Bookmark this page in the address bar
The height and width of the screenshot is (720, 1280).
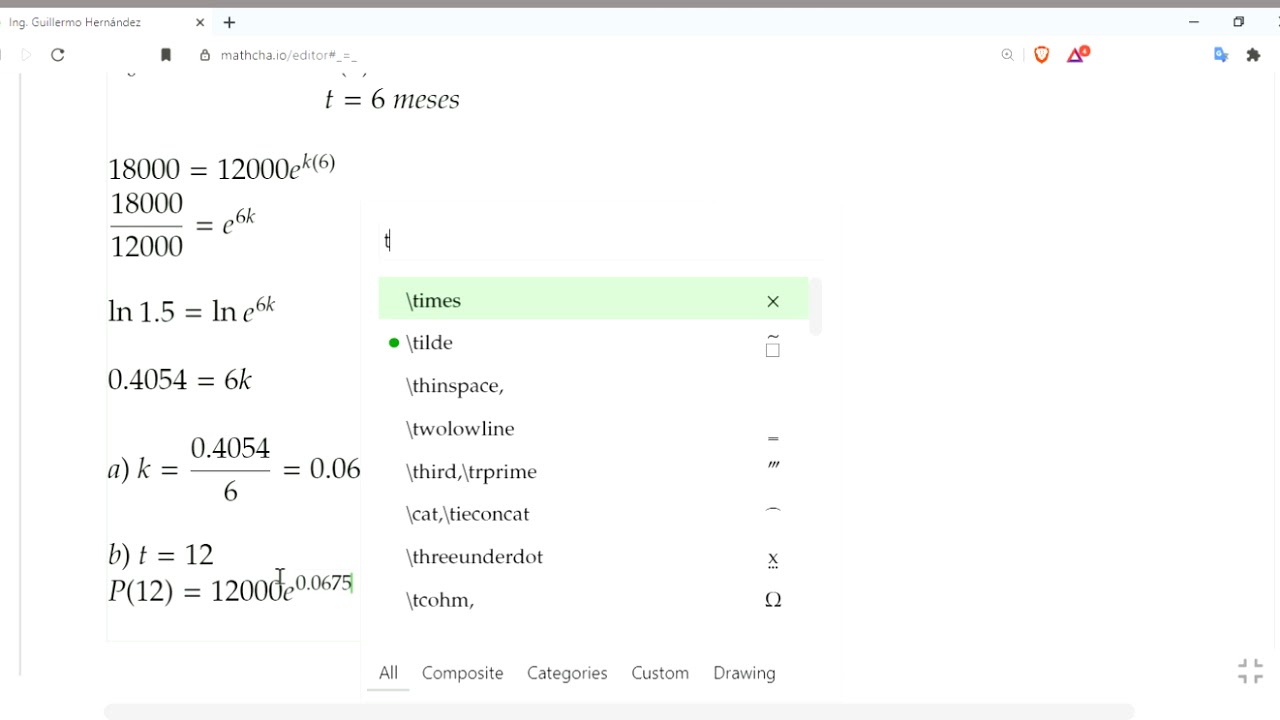[166, 55]
